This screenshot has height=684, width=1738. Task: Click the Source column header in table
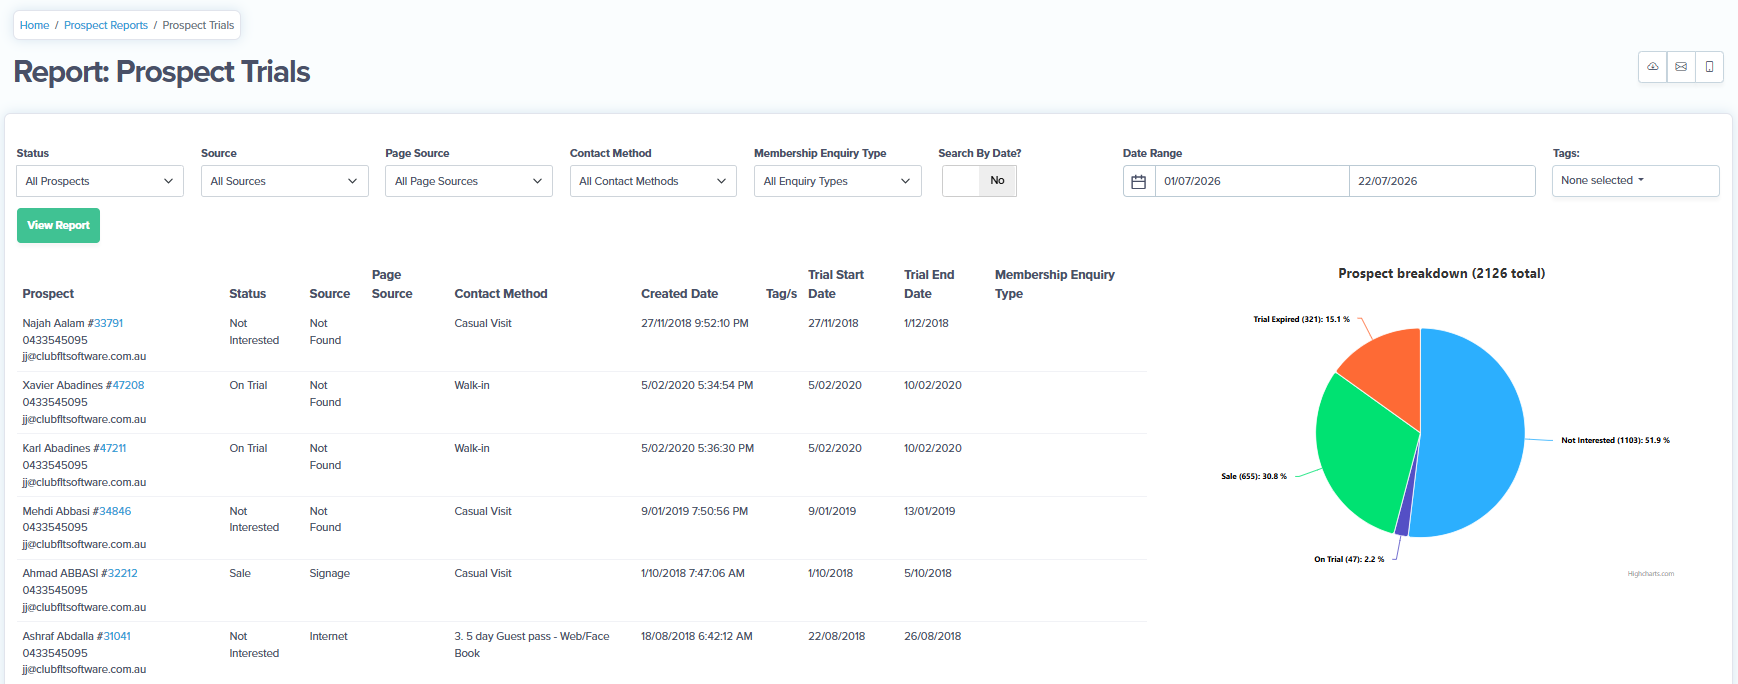330,294
